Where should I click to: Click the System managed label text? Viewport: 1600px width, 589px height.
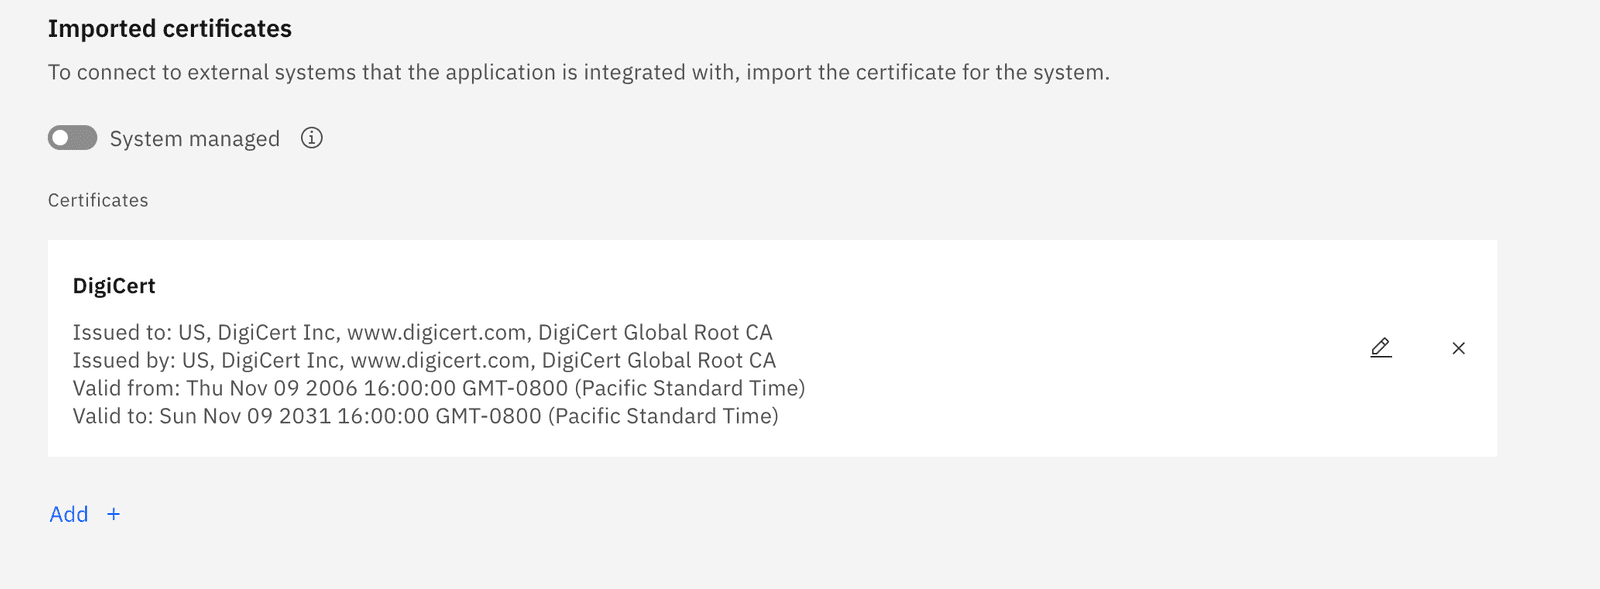coord(193,138)
